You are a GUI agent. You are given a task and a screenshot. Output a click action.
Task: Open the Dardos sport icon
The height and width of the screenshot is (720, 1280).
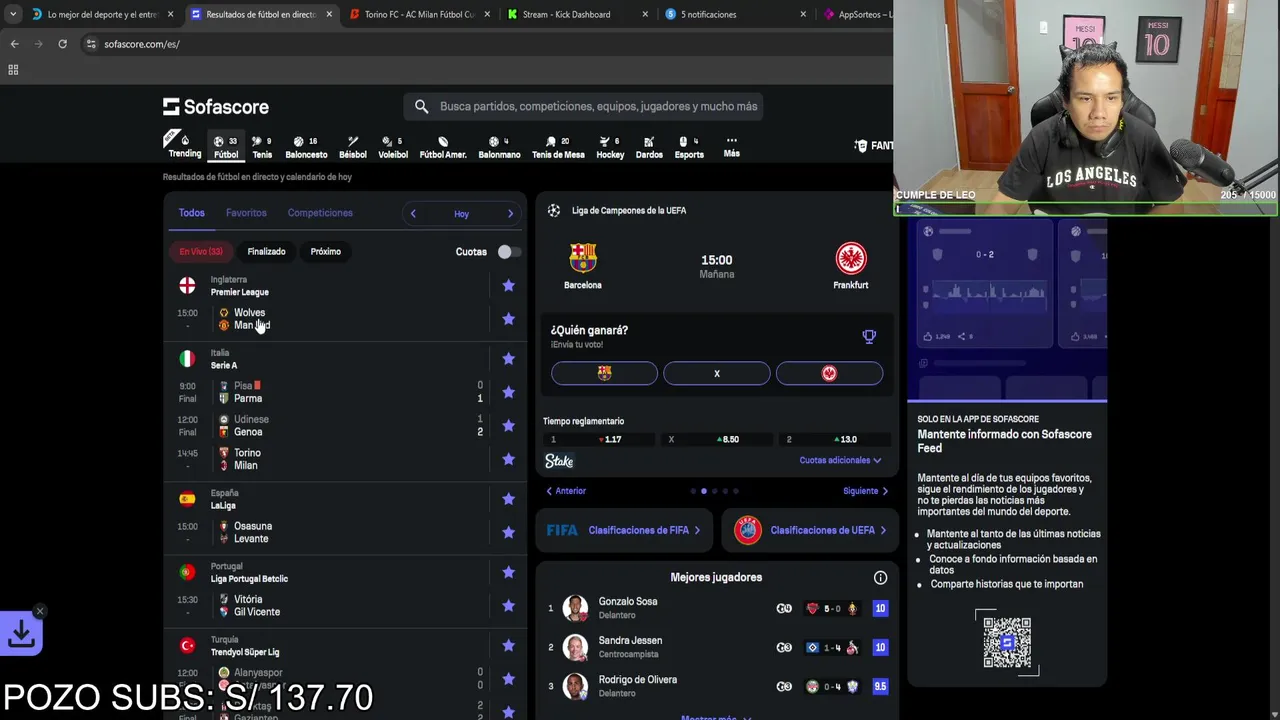(649, 146)
